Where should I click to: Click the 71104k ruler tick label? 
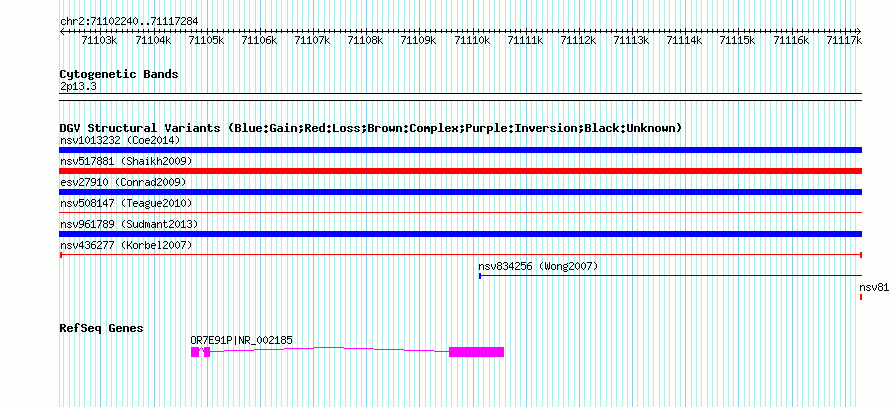click(153, 40)
